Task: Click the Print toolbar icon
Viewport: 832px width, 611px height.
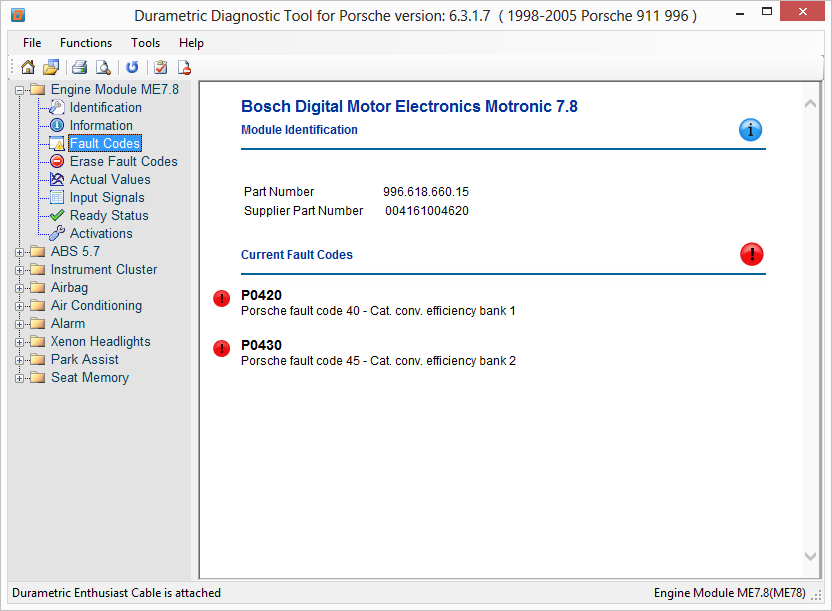Action: [80, 67]
